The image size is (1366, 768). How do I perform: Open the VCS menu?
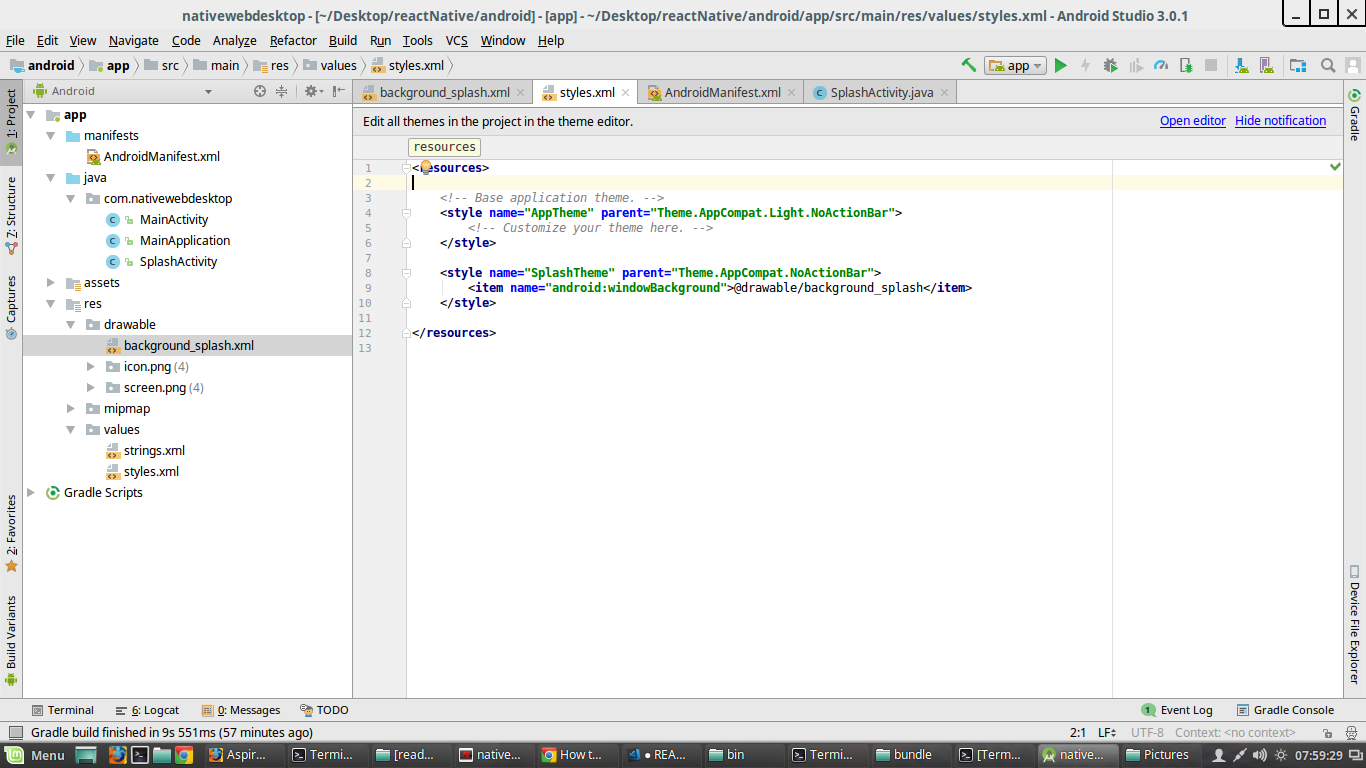457,41
